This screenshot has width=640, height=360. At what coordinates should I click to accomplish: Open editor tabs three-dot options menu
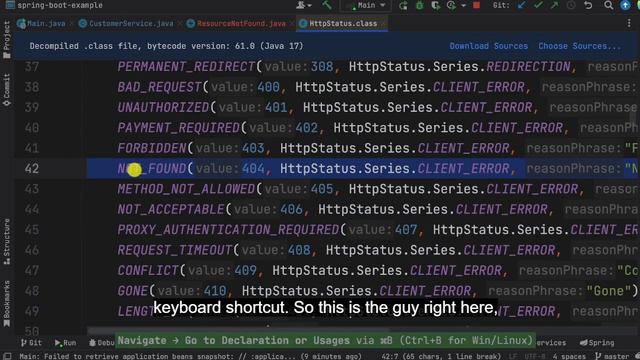[x=629, y=24]
